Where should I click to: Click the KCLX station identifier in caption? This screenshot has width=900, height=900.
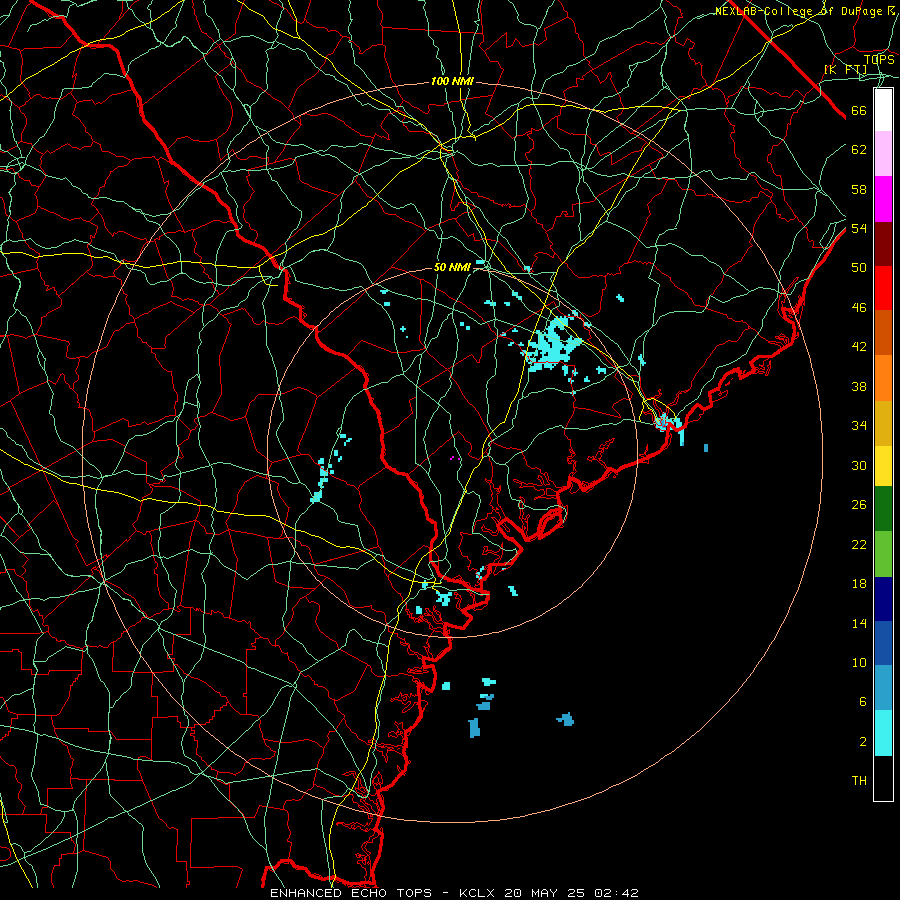click(x=476, y=893)
